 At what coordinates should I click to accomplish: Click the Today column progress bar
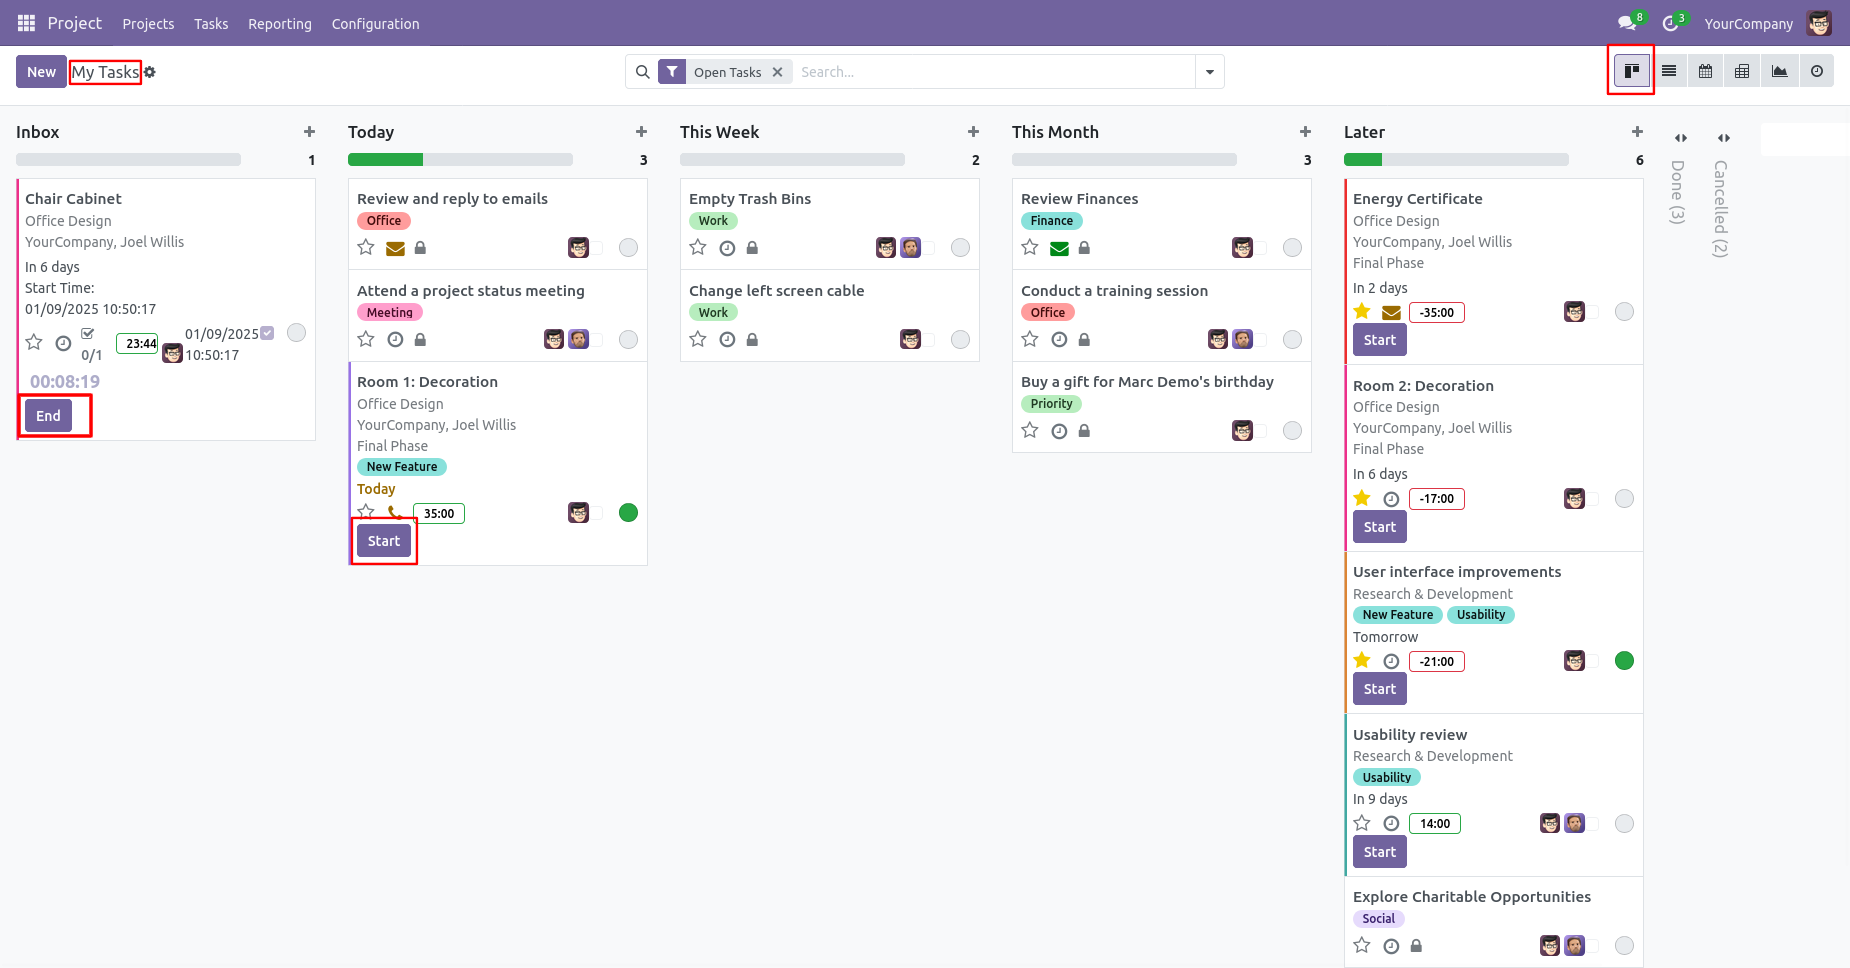click(460, 160)
